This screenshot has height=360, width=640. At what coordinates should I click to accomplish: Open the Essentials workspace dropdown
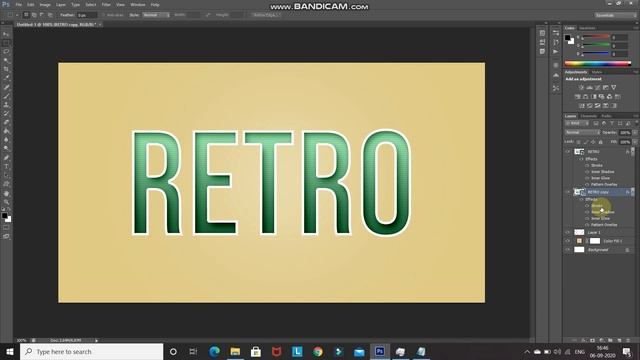tap(616, 15)
